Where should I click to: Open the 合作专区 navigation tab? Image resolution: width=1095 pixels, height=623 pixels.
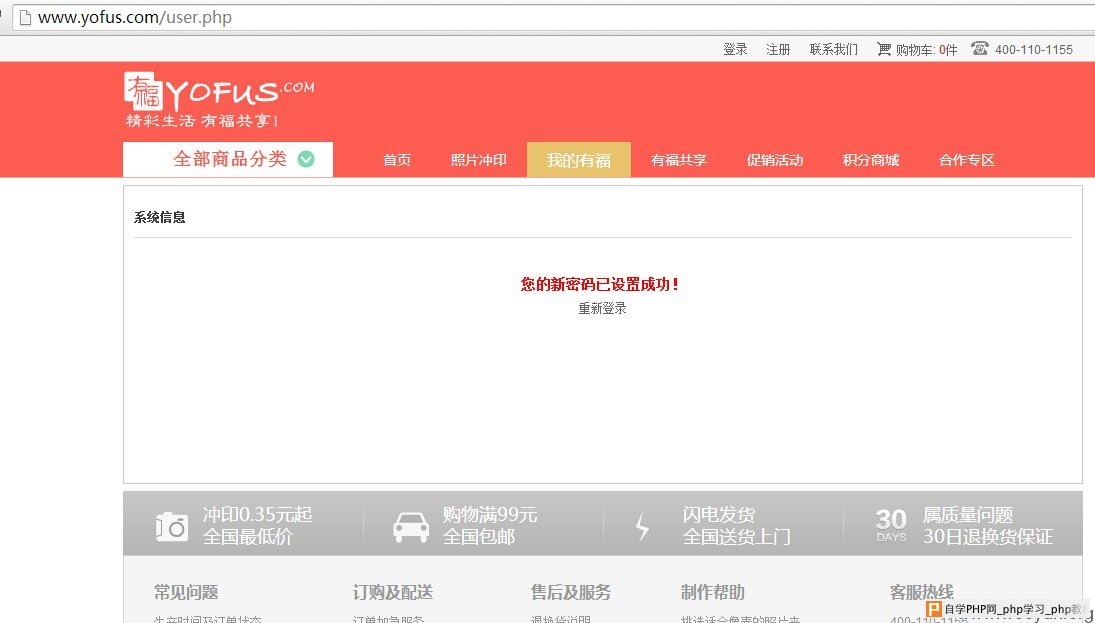click(967, 160)
